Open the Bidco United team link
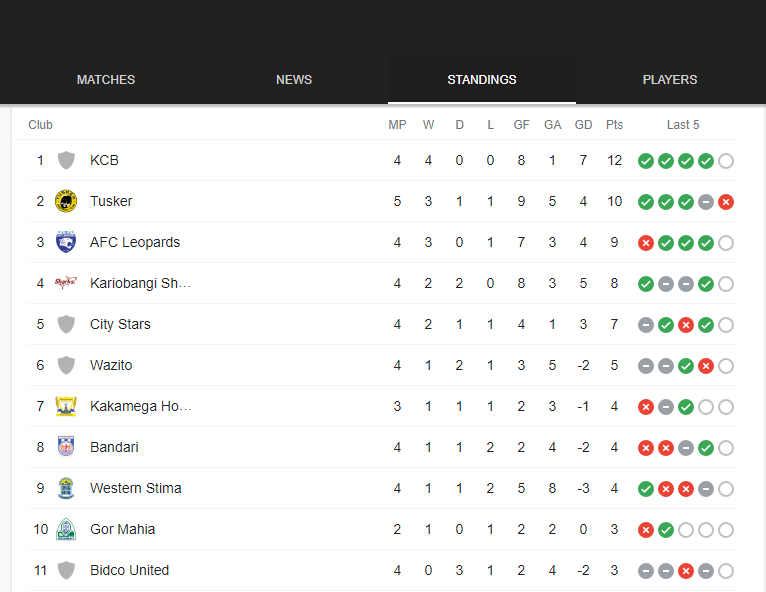766x592 pixels. pos(129,570)
